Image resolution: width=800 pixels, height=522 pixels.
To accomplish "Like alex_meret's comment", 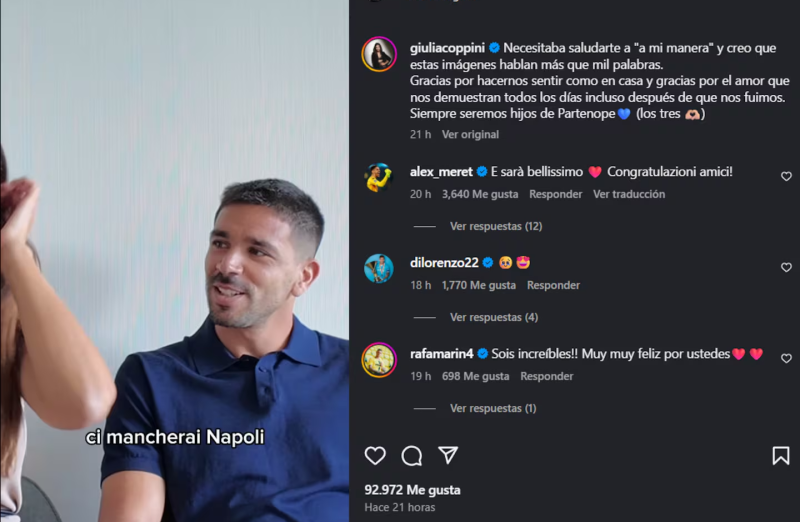I will pos(786,176).
